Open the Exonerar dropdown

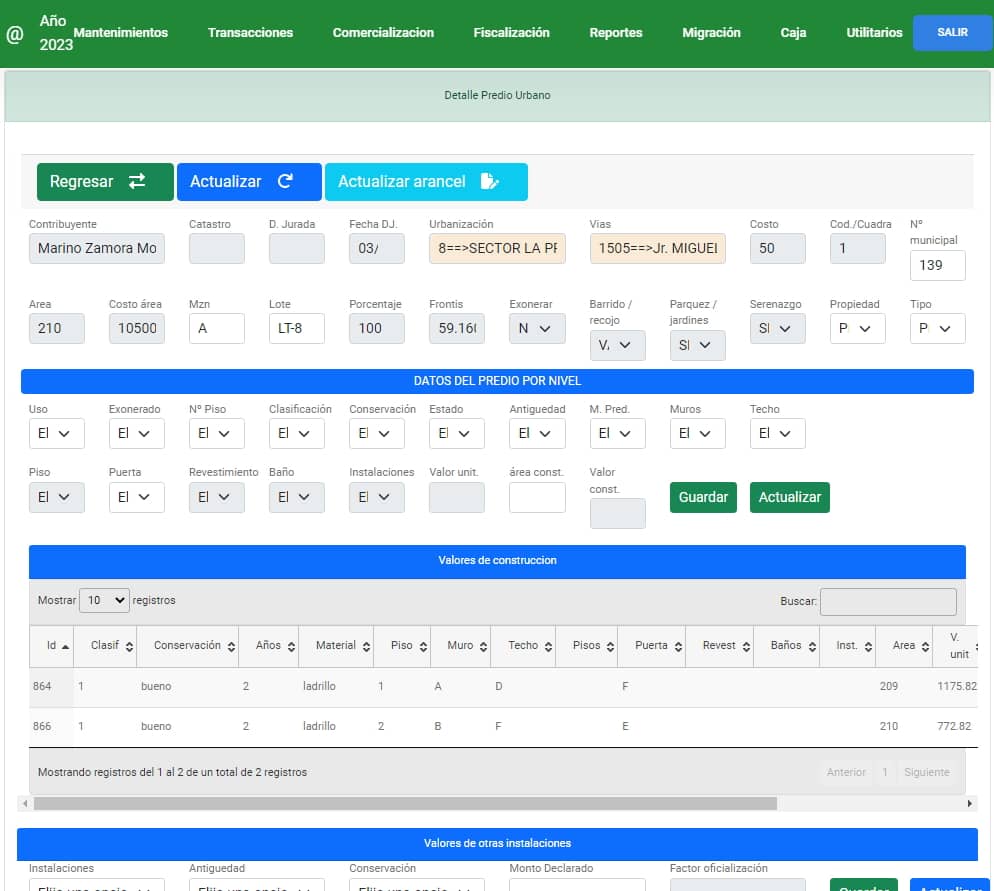point(537,328)
